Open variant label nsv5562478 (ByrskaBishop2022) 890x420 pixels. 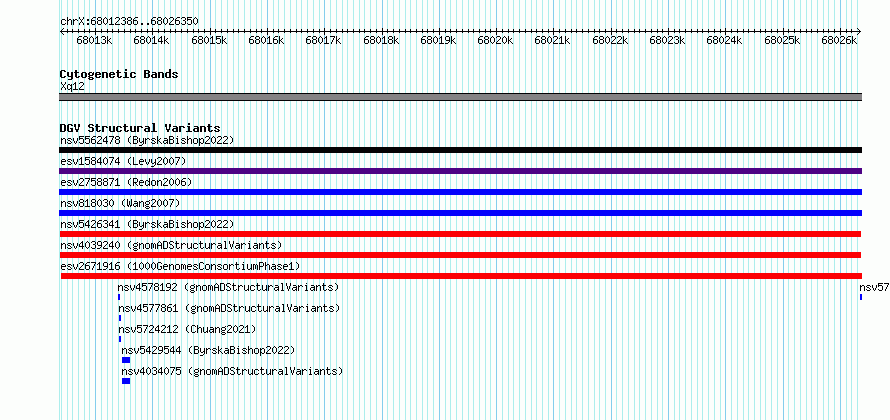pyautogui.click(x=147, y=140)
